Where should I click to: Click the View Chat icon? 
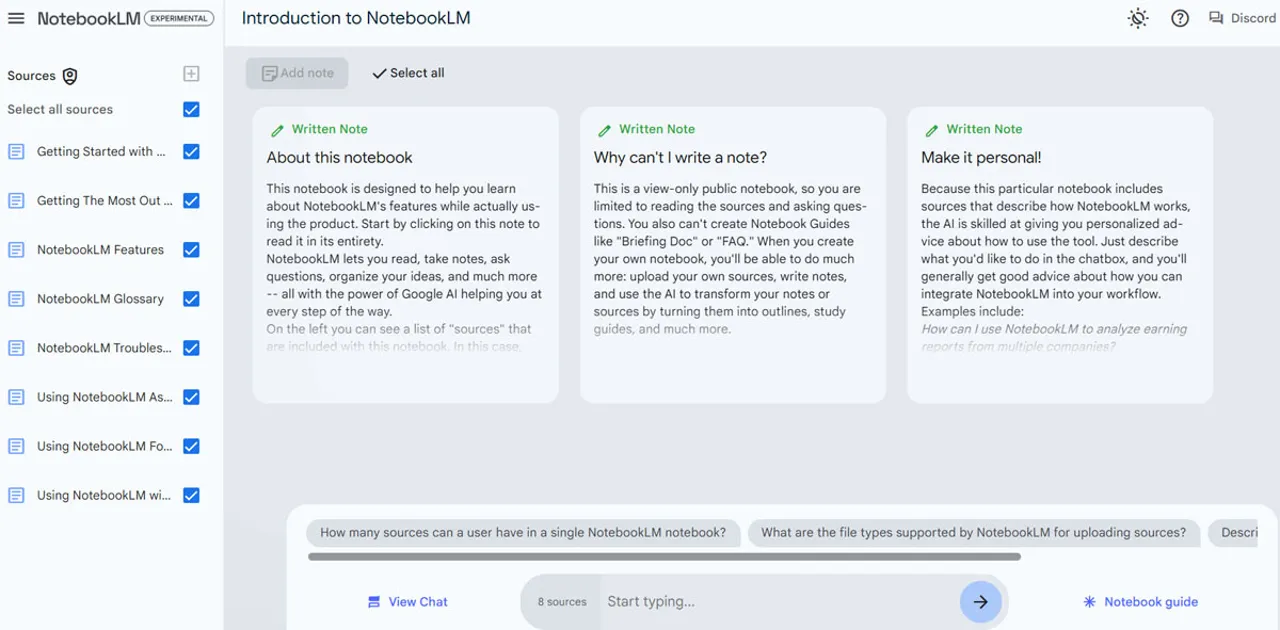coord(375,601)
